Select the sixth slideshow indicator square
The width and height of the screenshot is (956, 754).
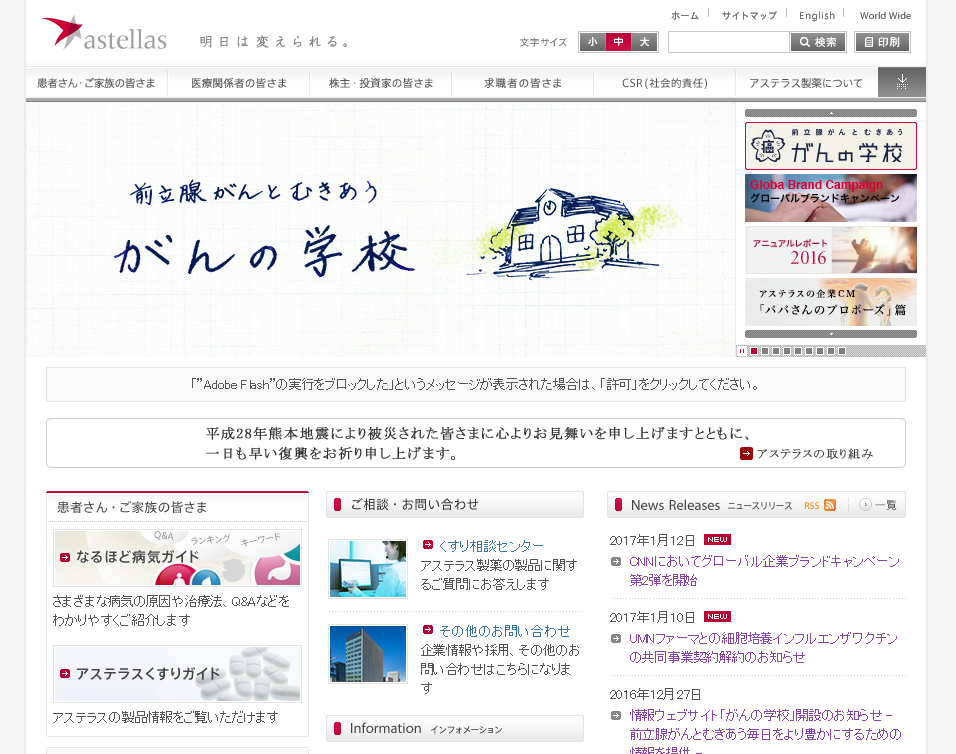[808, 351]
